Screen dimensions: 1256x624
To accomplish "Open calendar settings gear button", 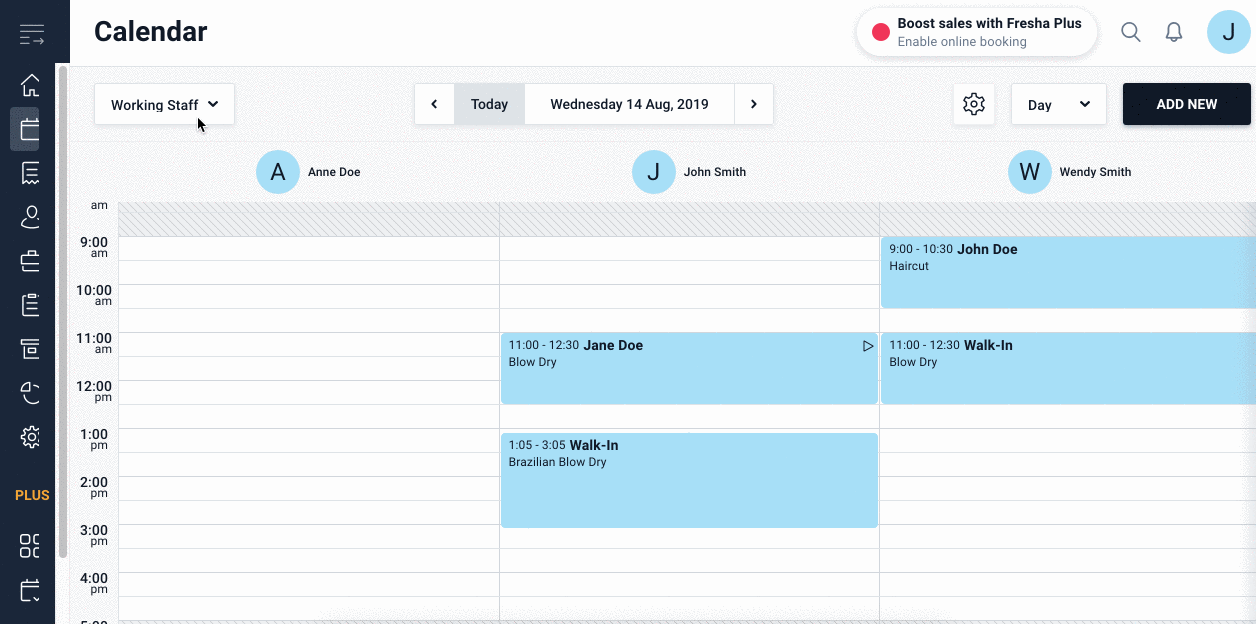I will 974,104.
